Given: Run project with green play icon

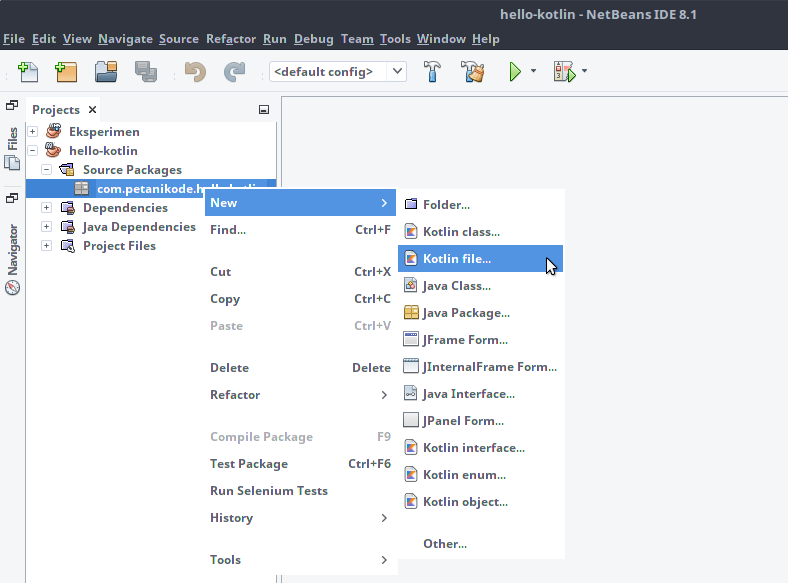Looking at the screenshot, I should 515,71.
